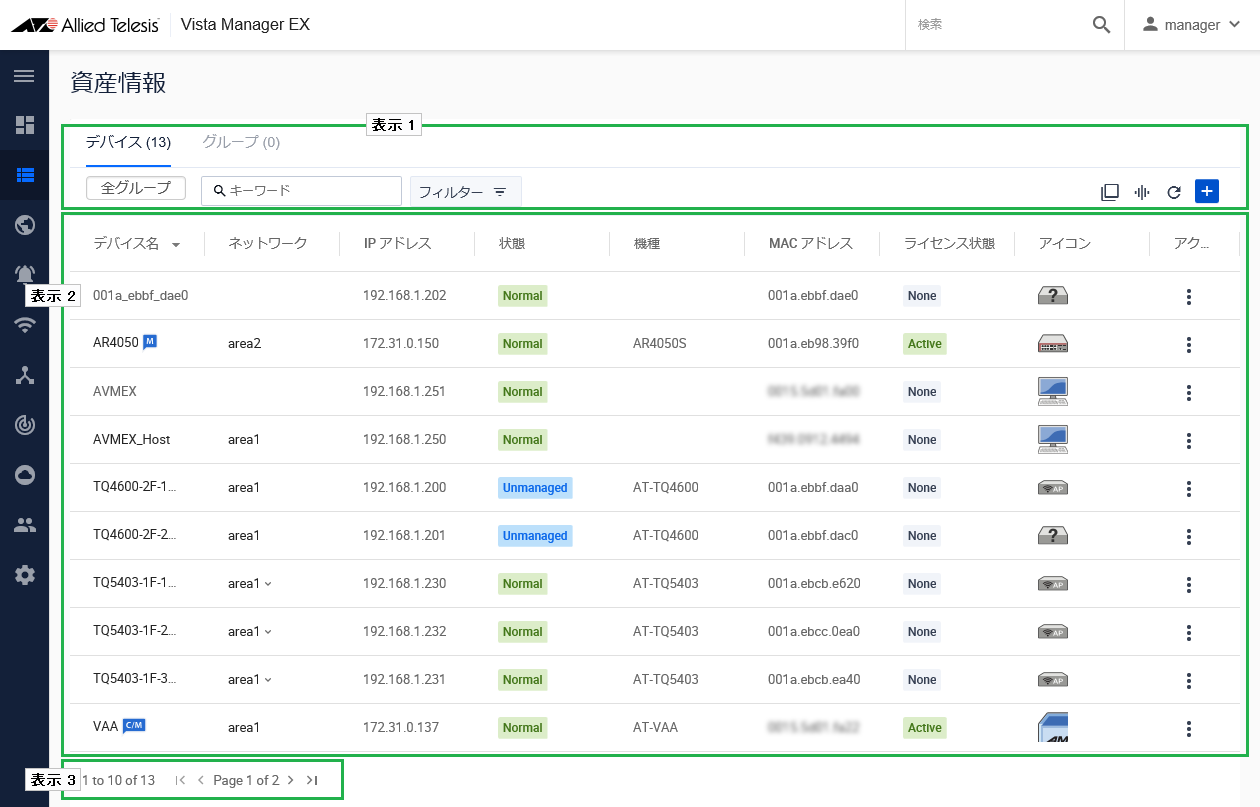Image resolution: width=1260 pixels, height=807 pixels.
Task: Expand the area1 dropdown for 192.168.1.232 row
Action: click(268, 632)
